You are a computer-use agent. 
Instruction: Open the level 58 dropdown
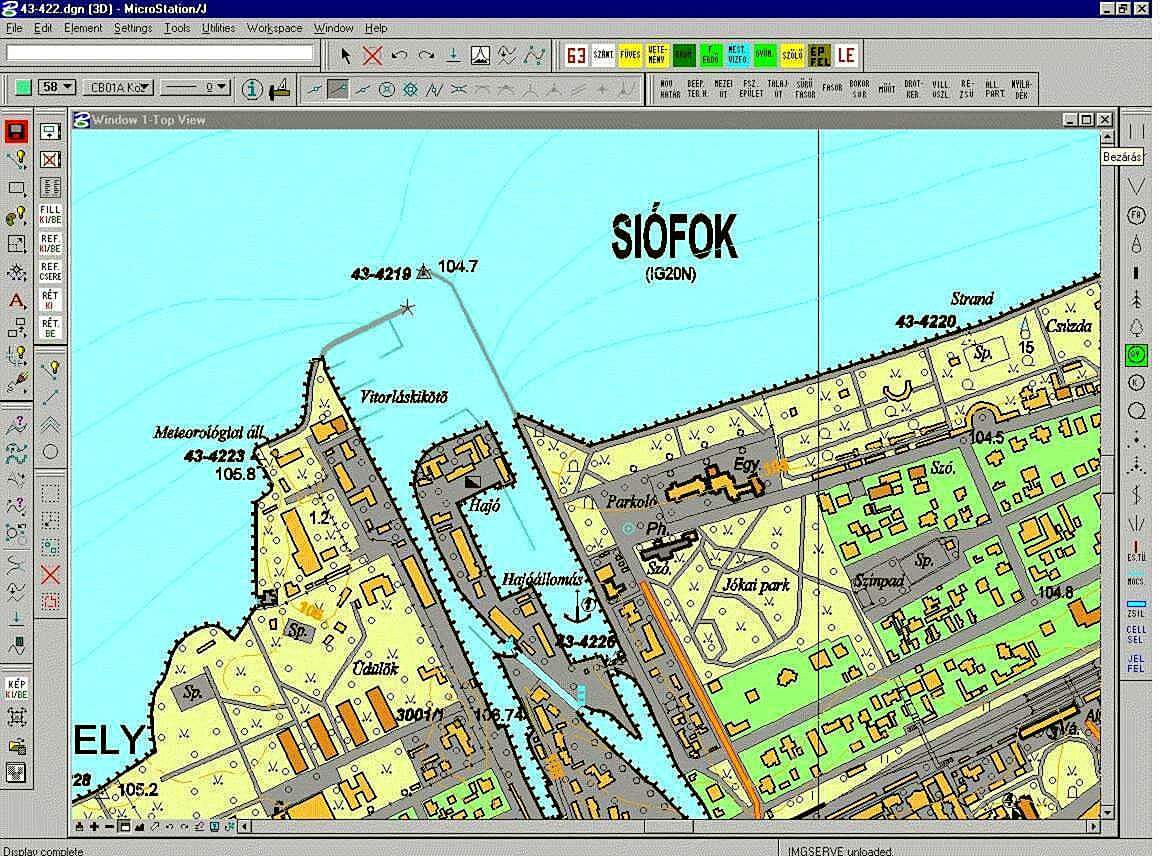coord(57,88)
